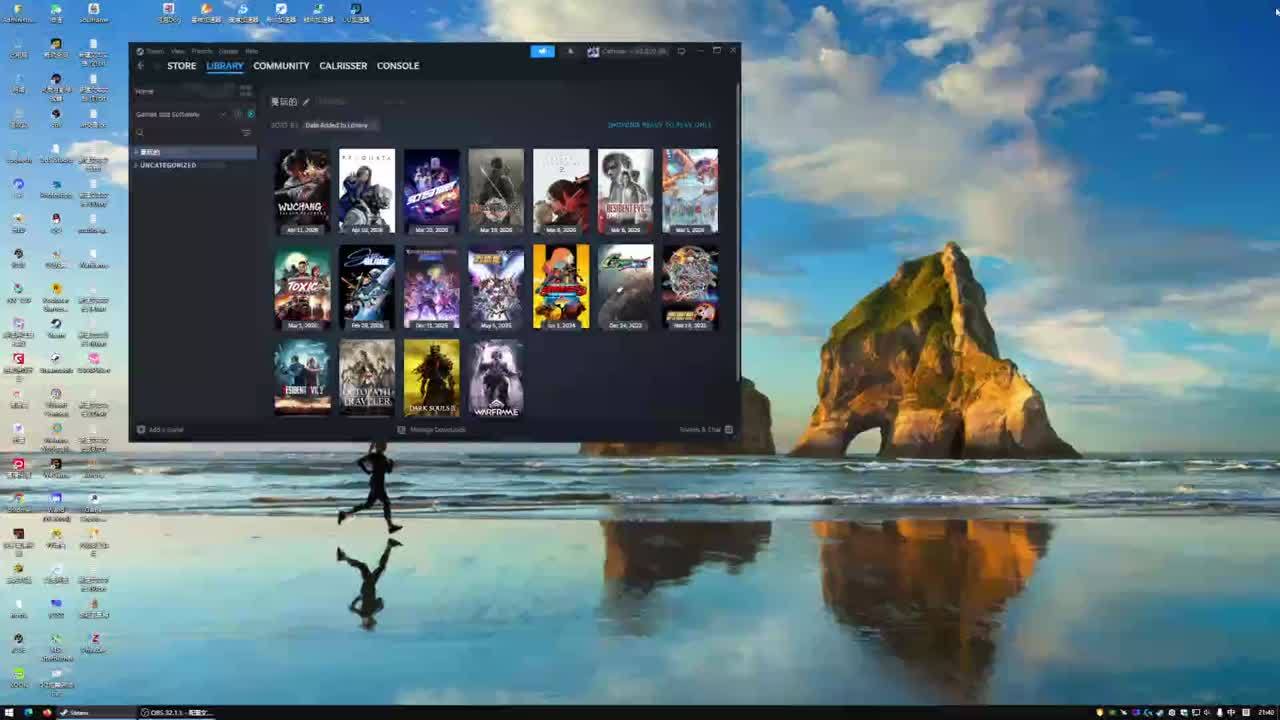This screenshot has height=720, width=1280.
Task: Switch to the Store tab
Action: (181, 66)
